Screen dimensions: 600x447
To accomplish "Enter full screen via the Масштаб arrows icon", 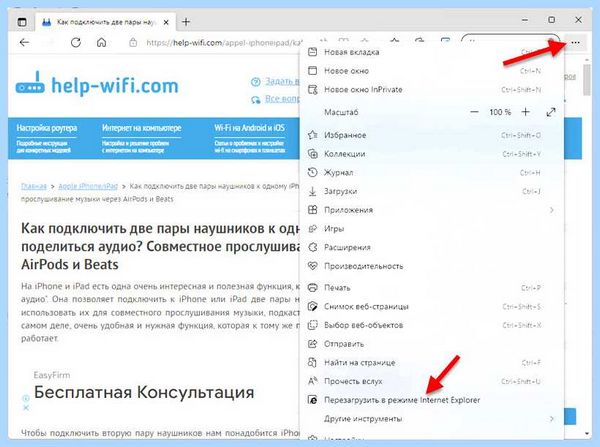I will point(551,112).
